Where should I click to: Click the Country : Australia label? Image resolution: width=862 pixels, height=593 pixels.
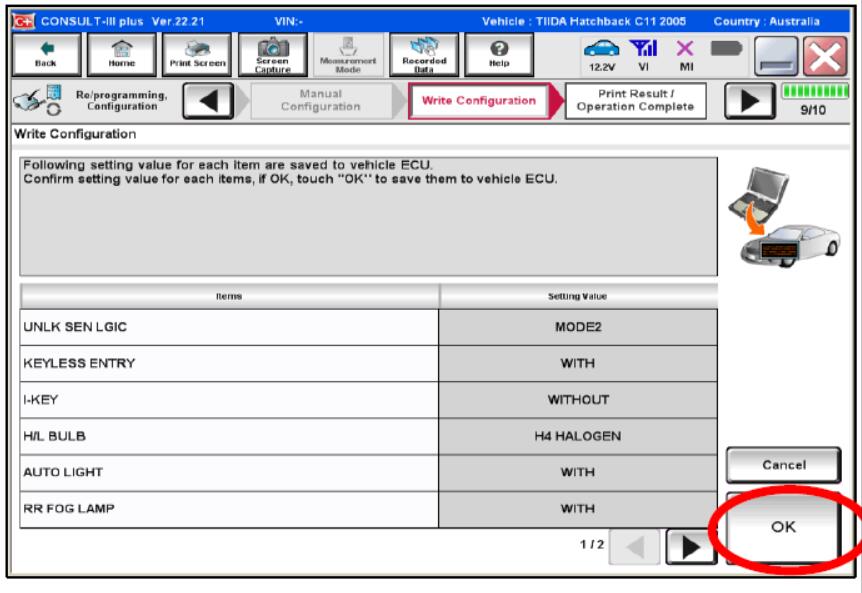(766, 21)
